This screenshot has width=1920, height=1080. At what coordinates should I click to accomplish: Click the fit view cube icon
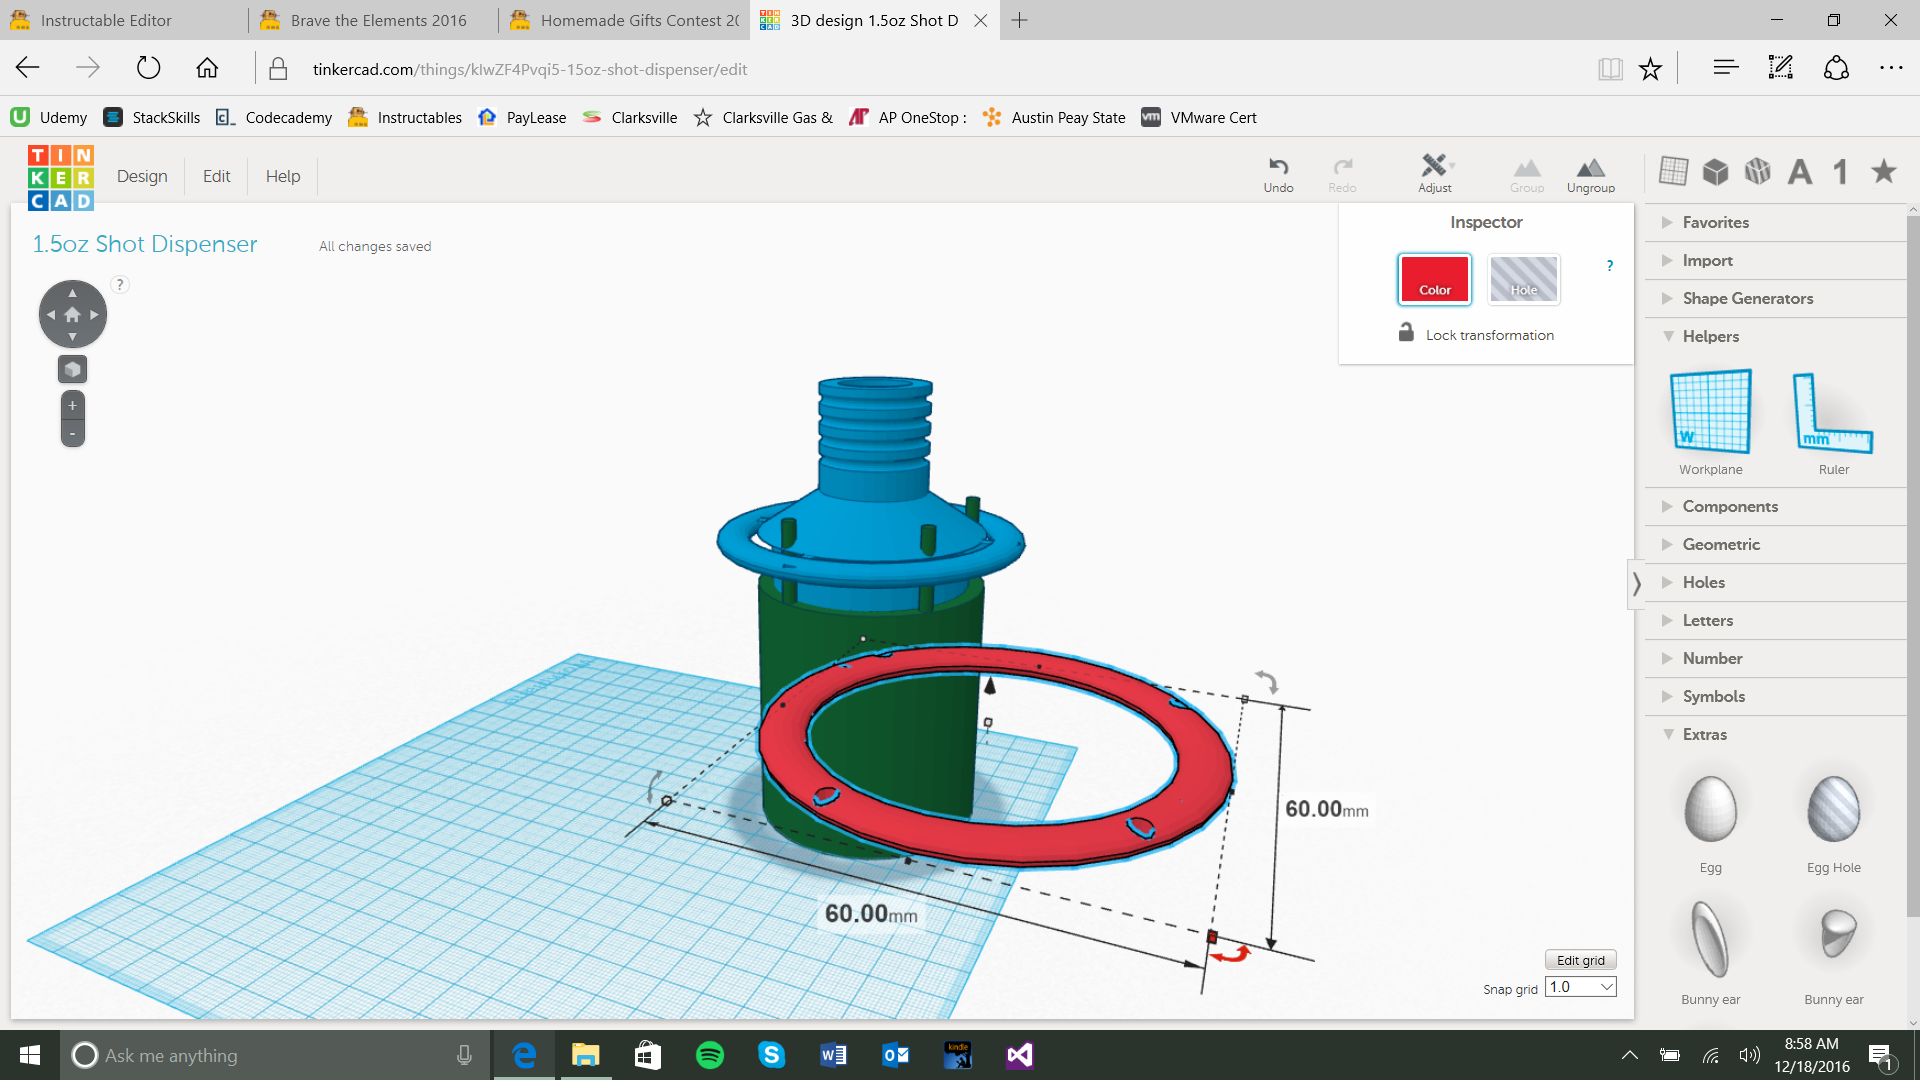coord(72,369)
